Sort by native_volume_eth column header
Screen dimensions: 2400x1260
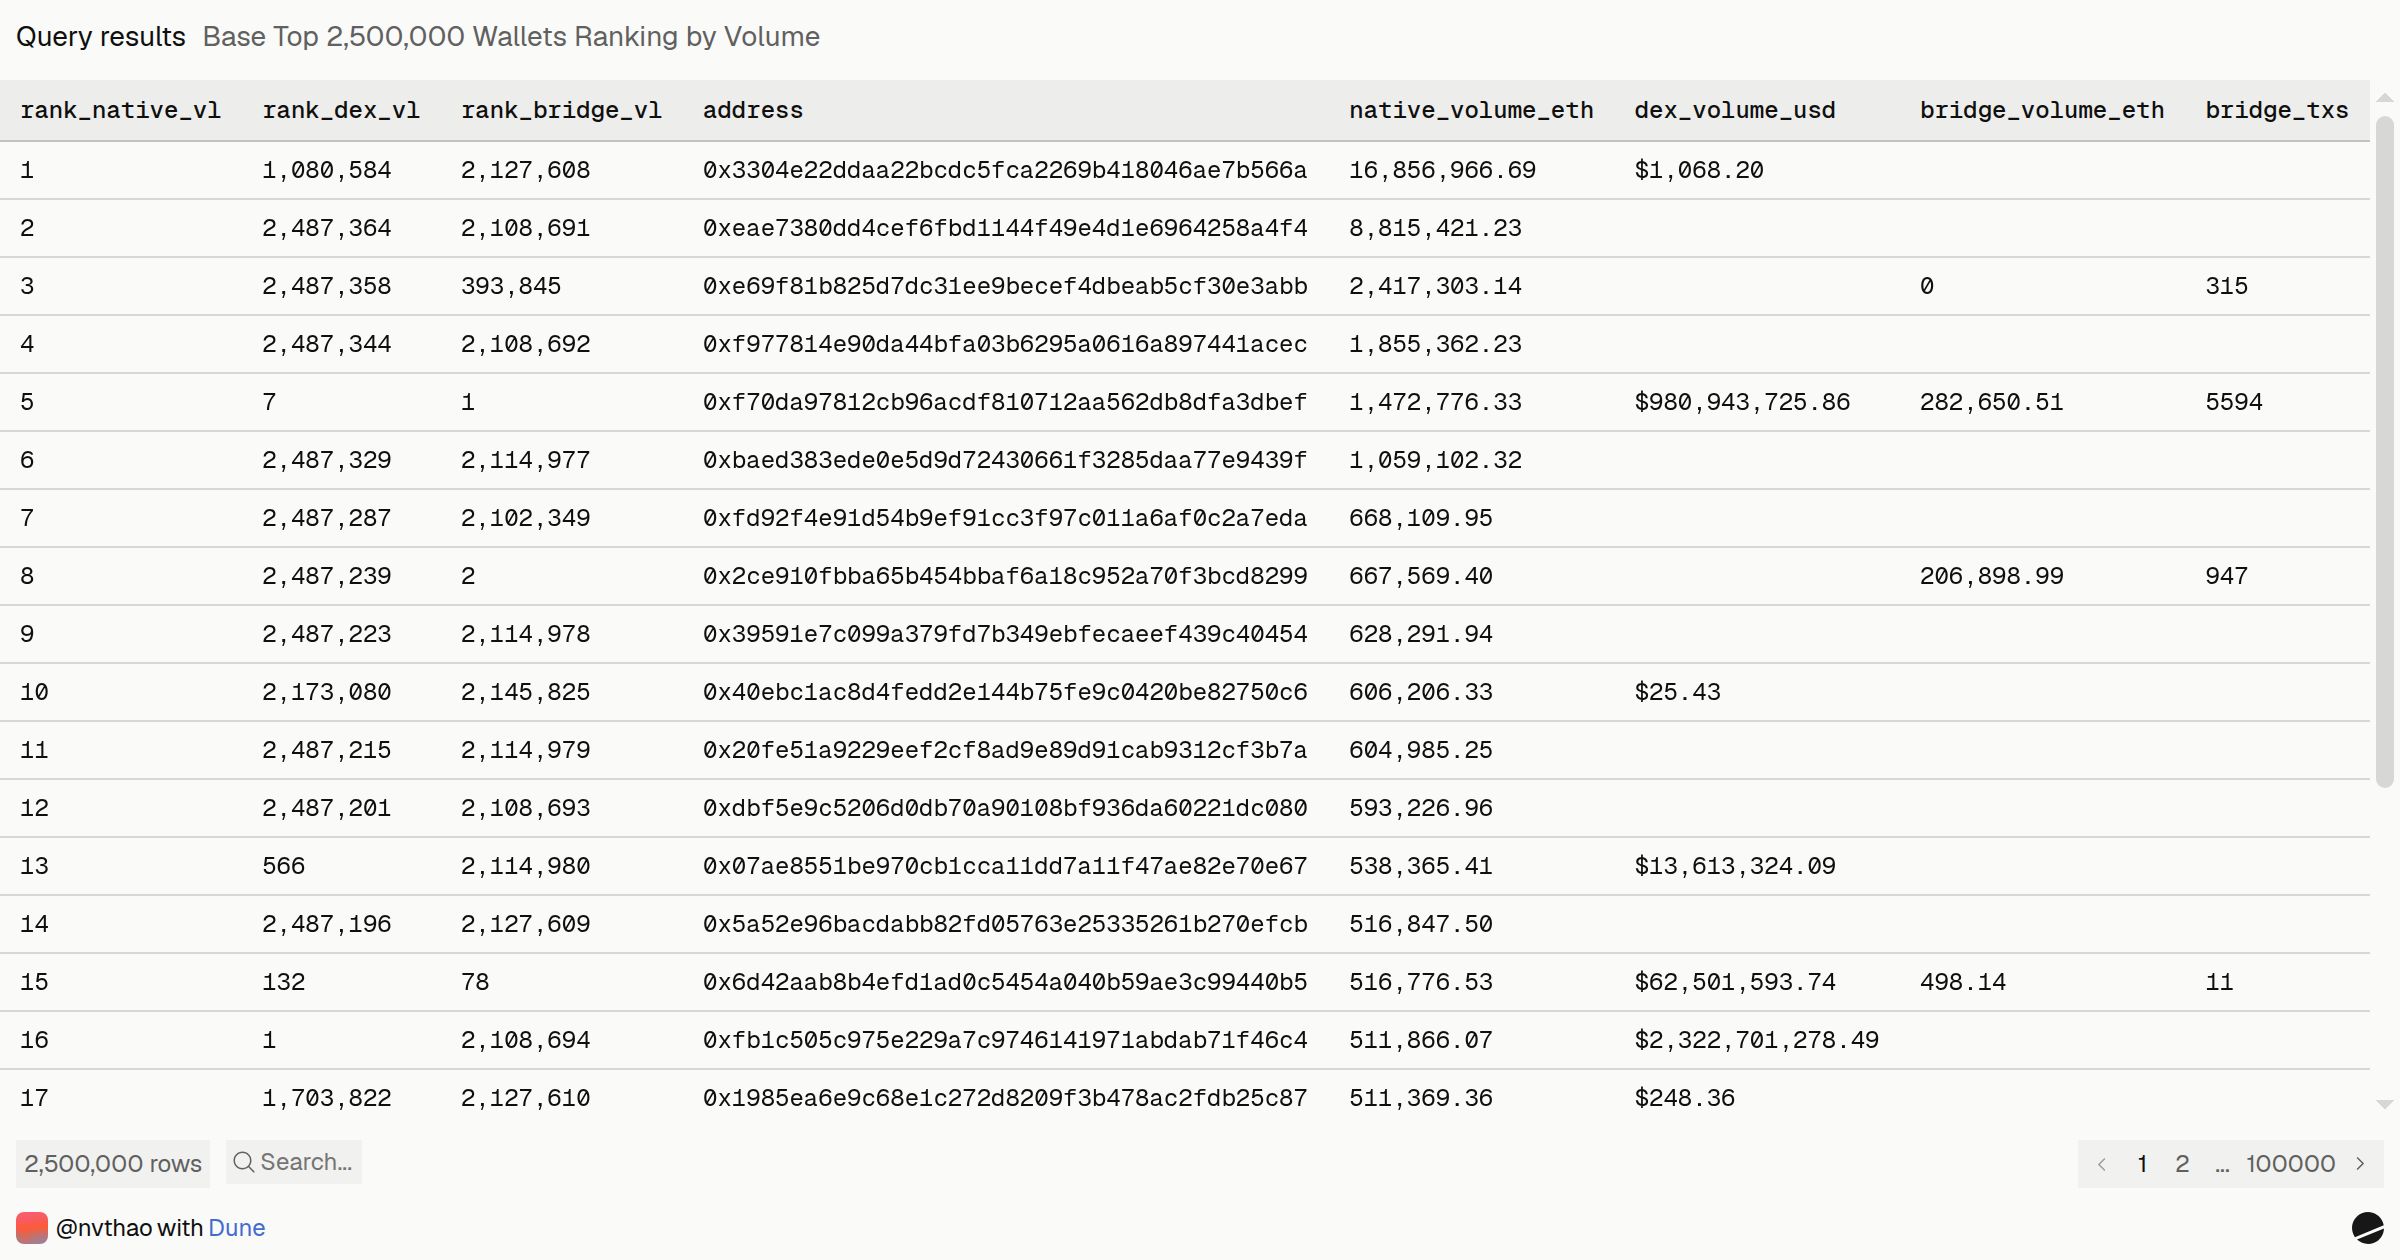(x=1471, y=110)
